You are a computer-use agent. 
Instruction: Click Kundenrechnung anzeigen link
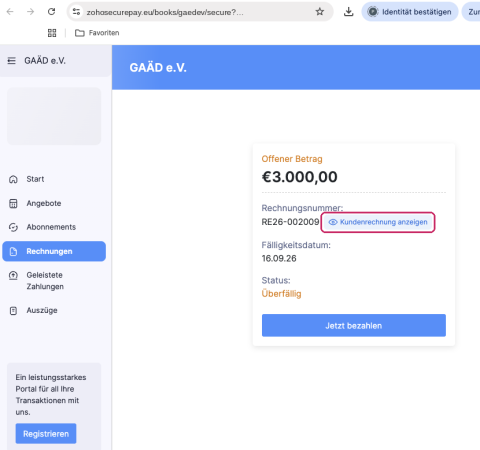click(378, 222)
